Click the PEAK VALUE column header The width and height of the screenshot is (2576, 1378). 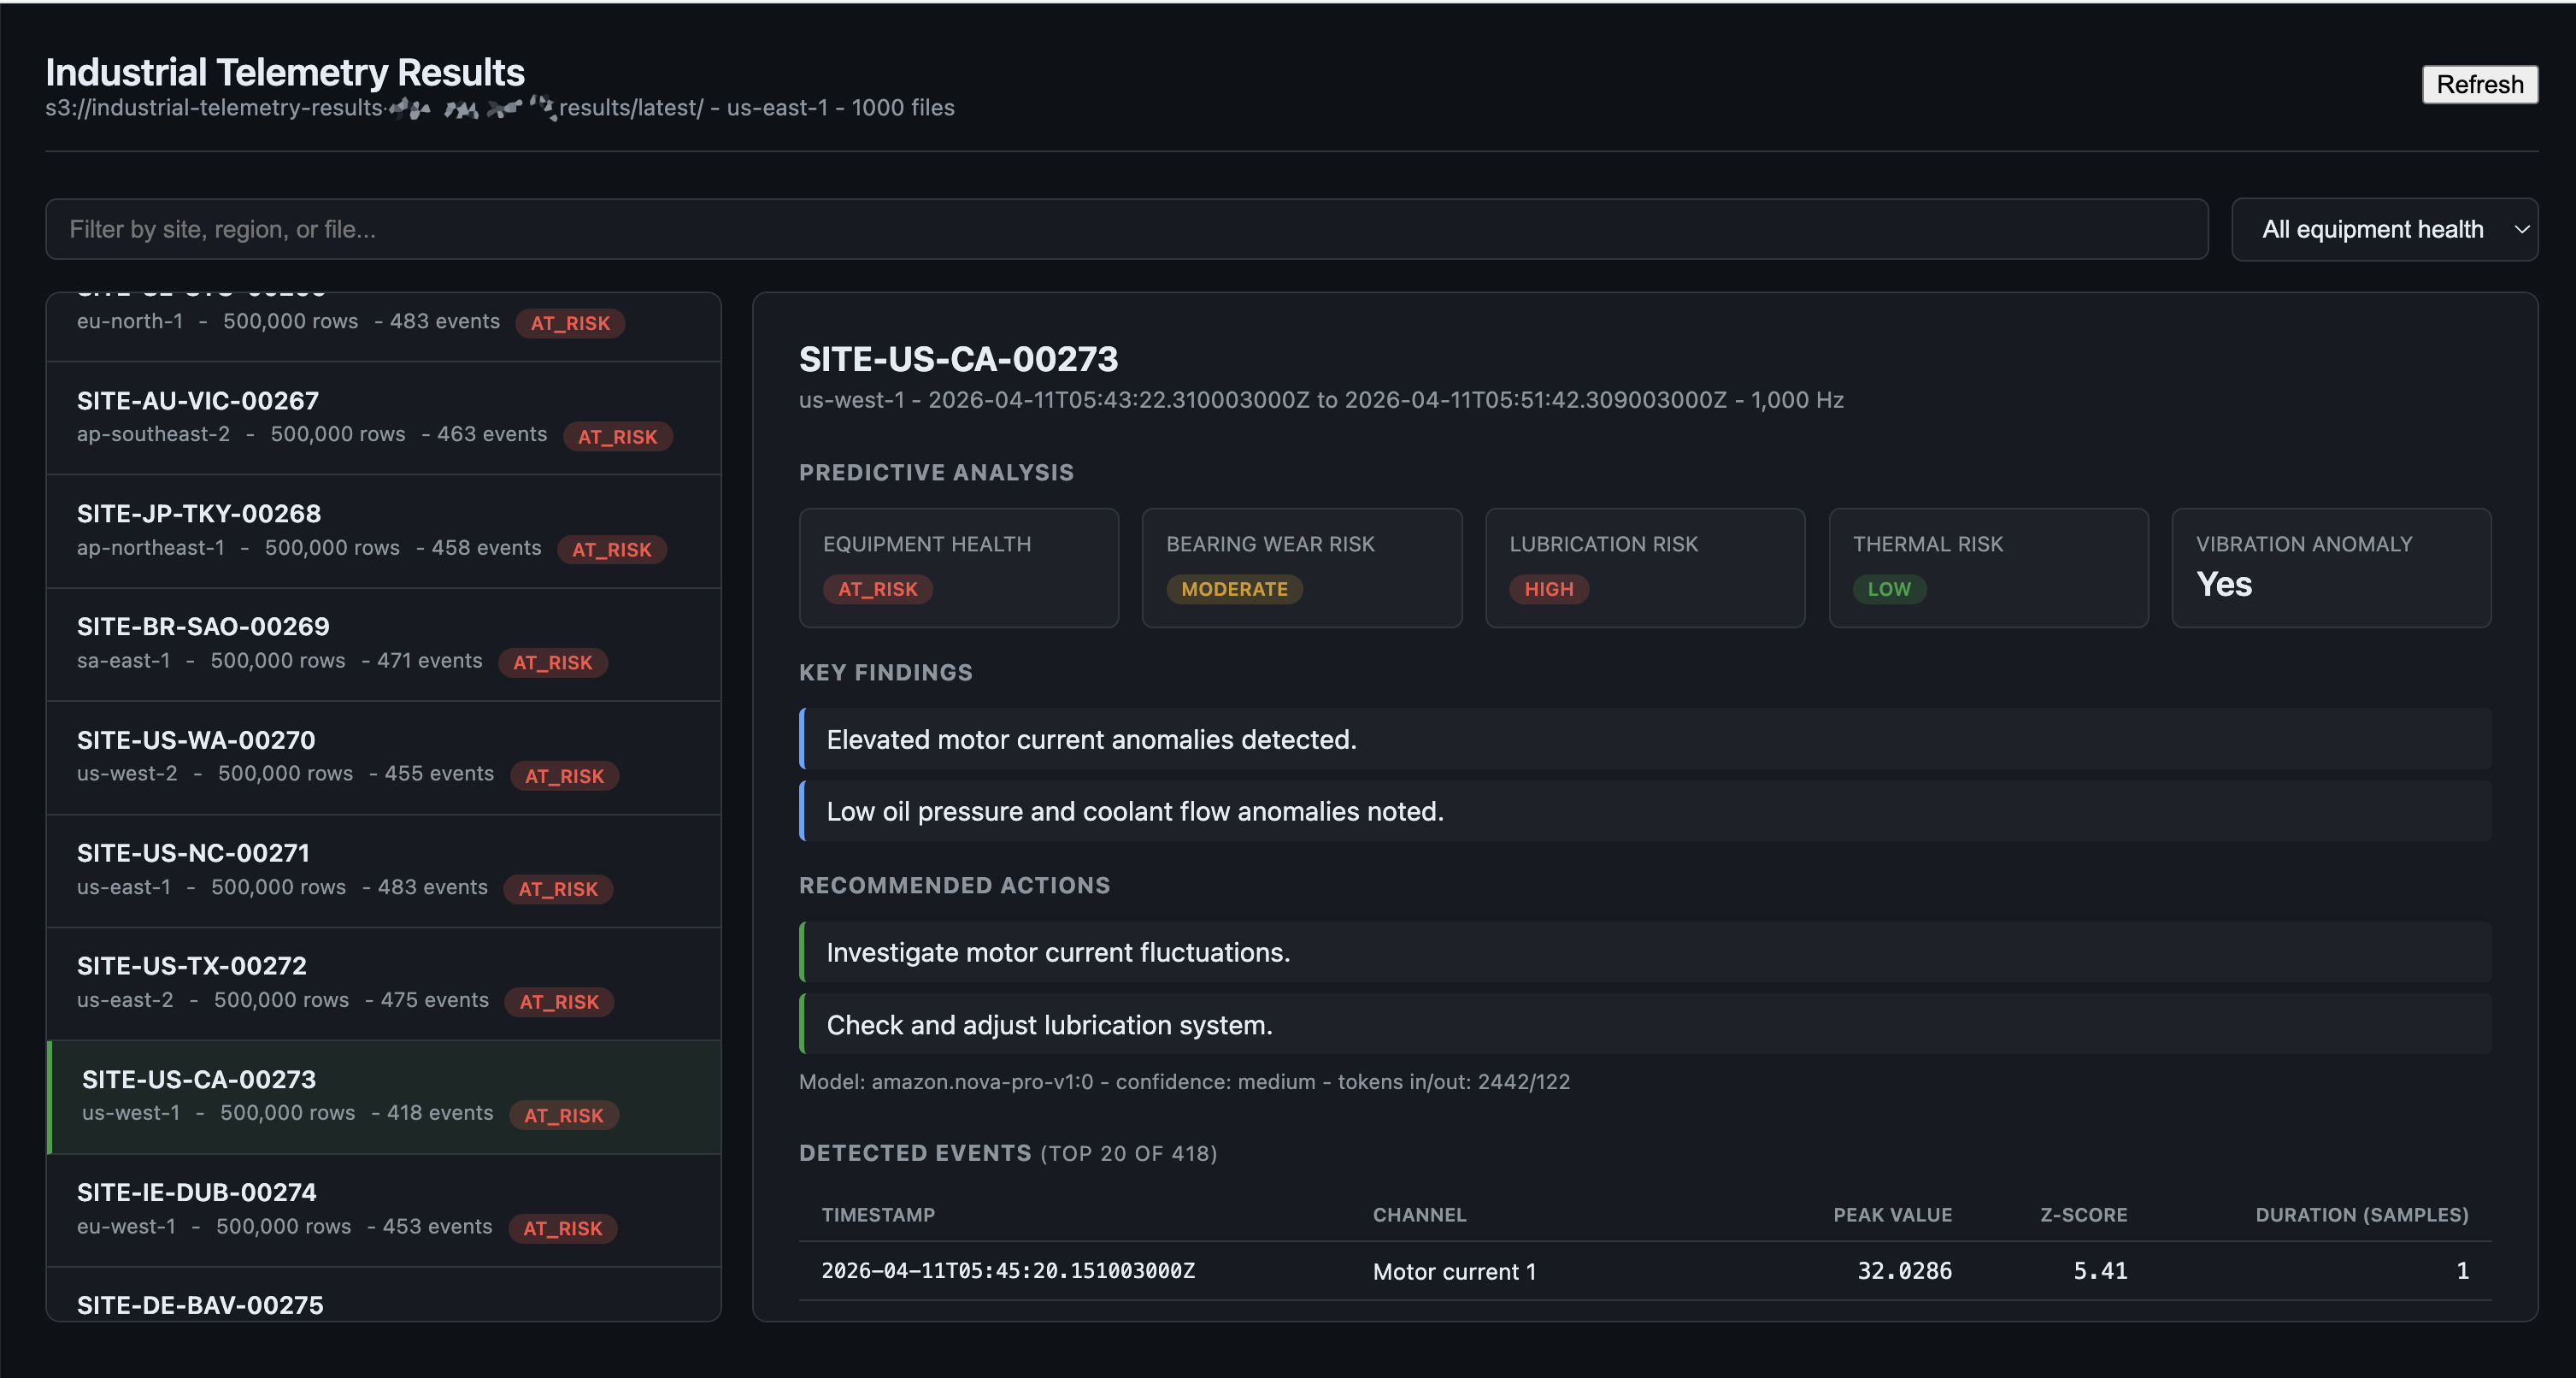pyautogui.click(x=1891, y=1214)
